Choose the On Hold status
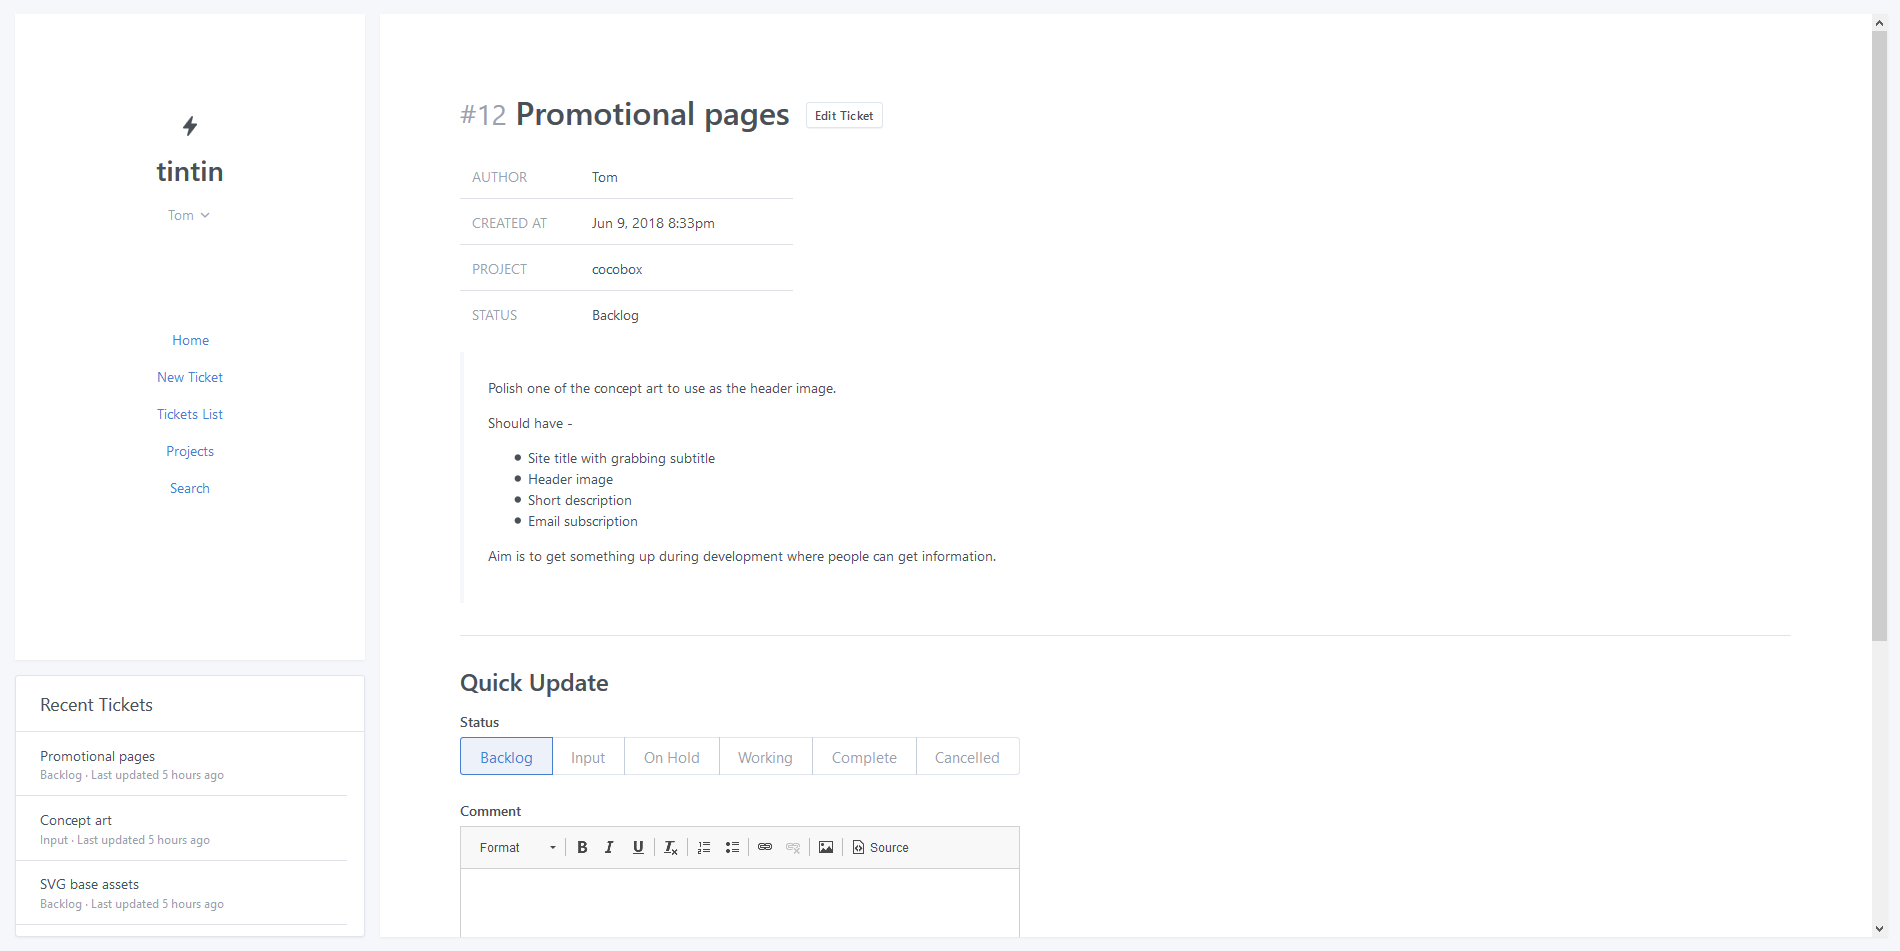This screenshot has width=1900, height=951. [x=671, y=757]
